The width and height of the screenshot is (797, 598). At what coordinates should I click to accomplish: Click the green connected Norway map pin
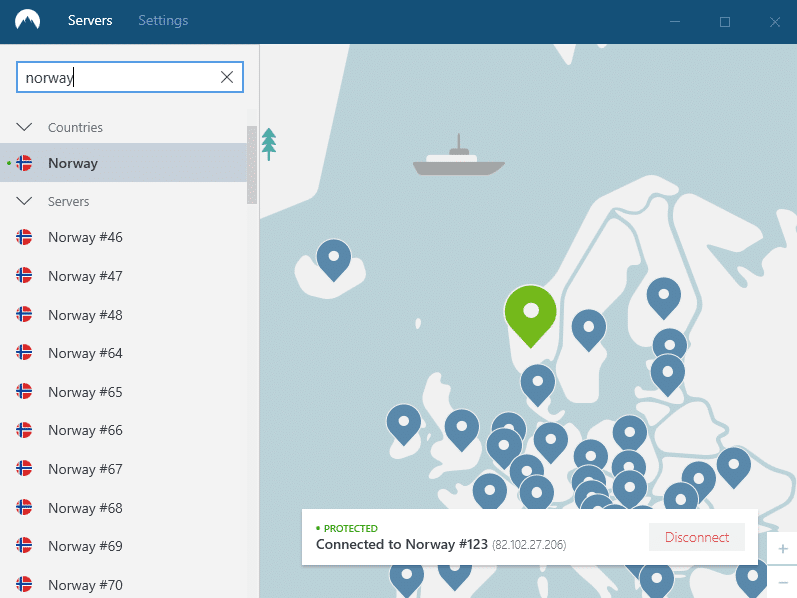click(x=531, y=315)
